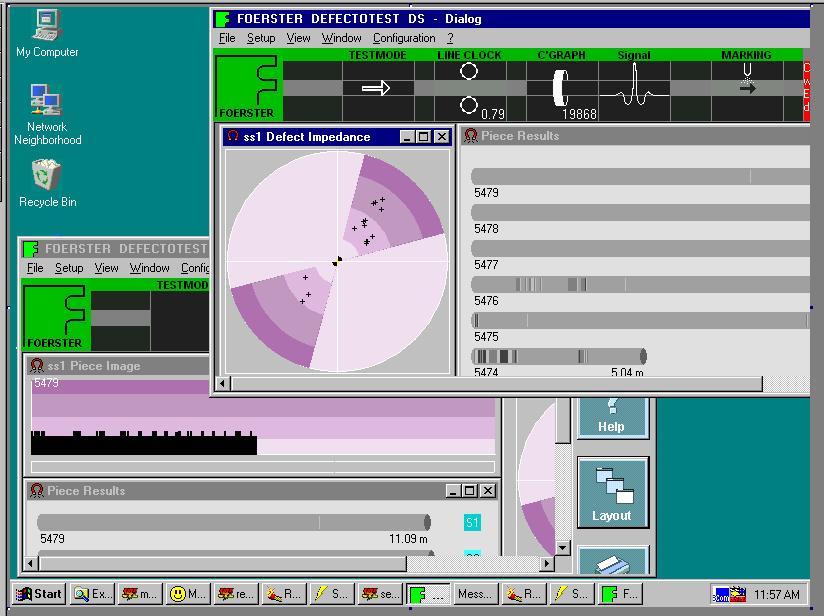The width and height of the screenshot is (824, 616).
Task: Switch to the smiley 'M...' taskbar button
Action: 188,594
